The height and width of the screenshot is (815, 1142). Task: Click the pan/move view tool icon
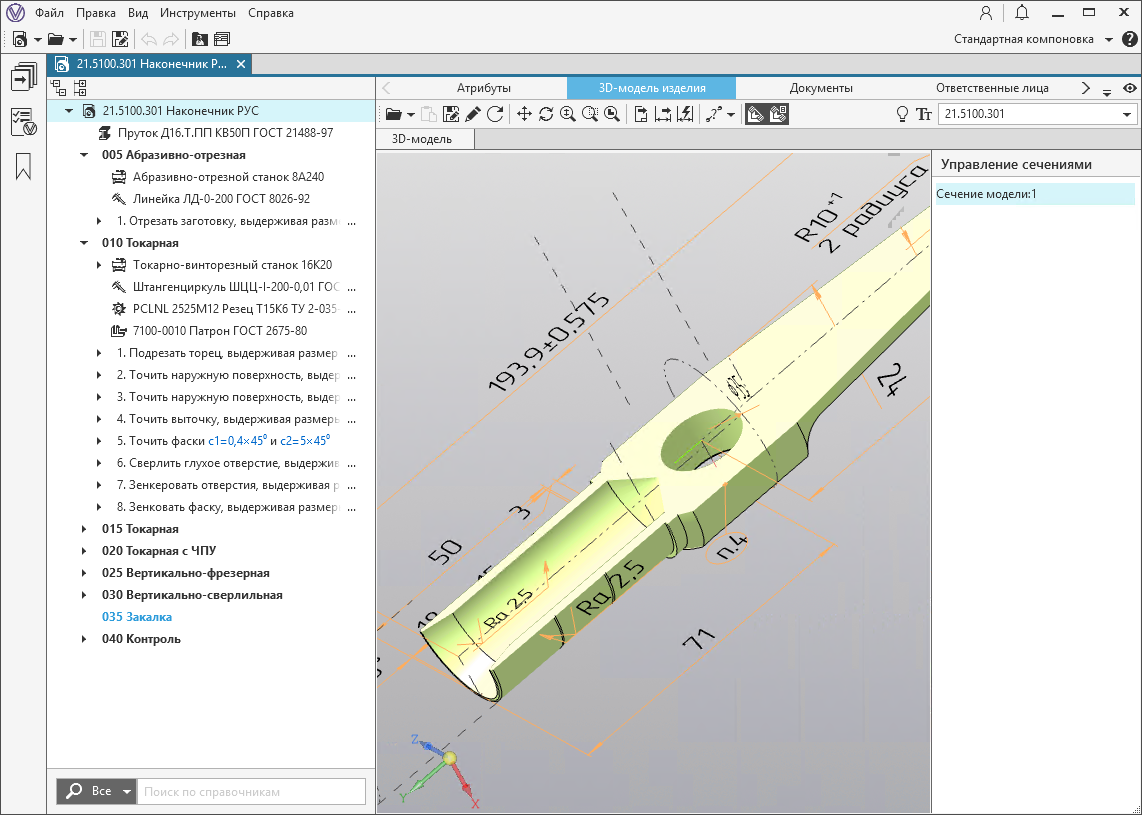524,114
